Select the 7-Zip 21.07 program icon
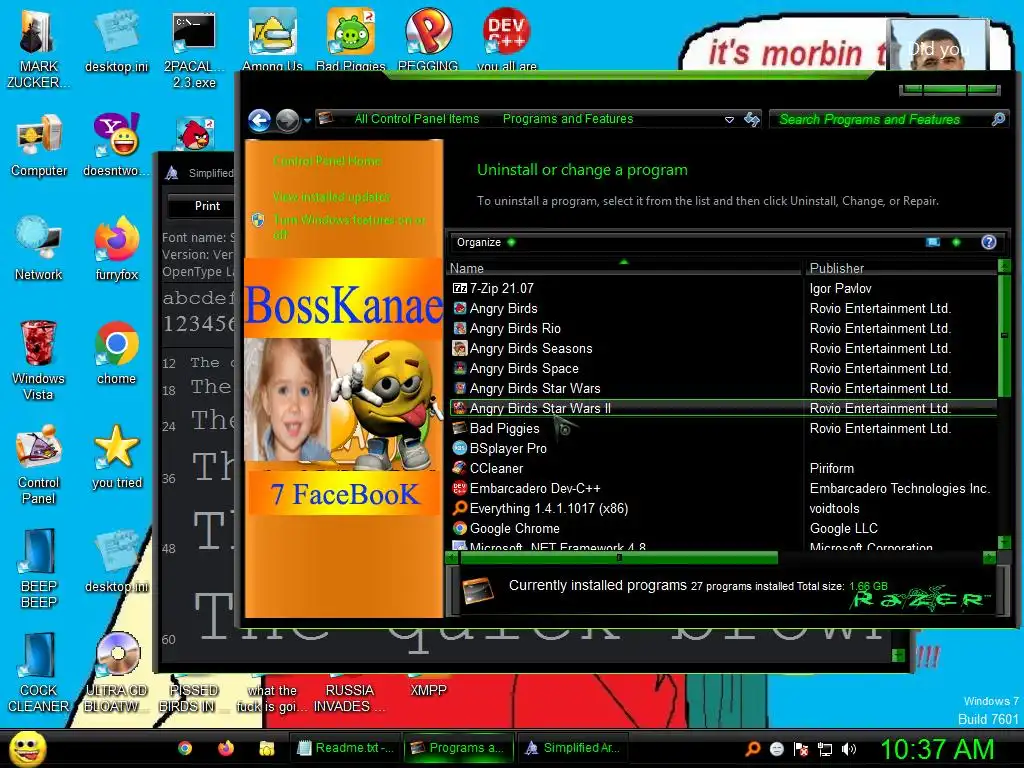This screenshot has width=1024, height=768. click(460, 288)
